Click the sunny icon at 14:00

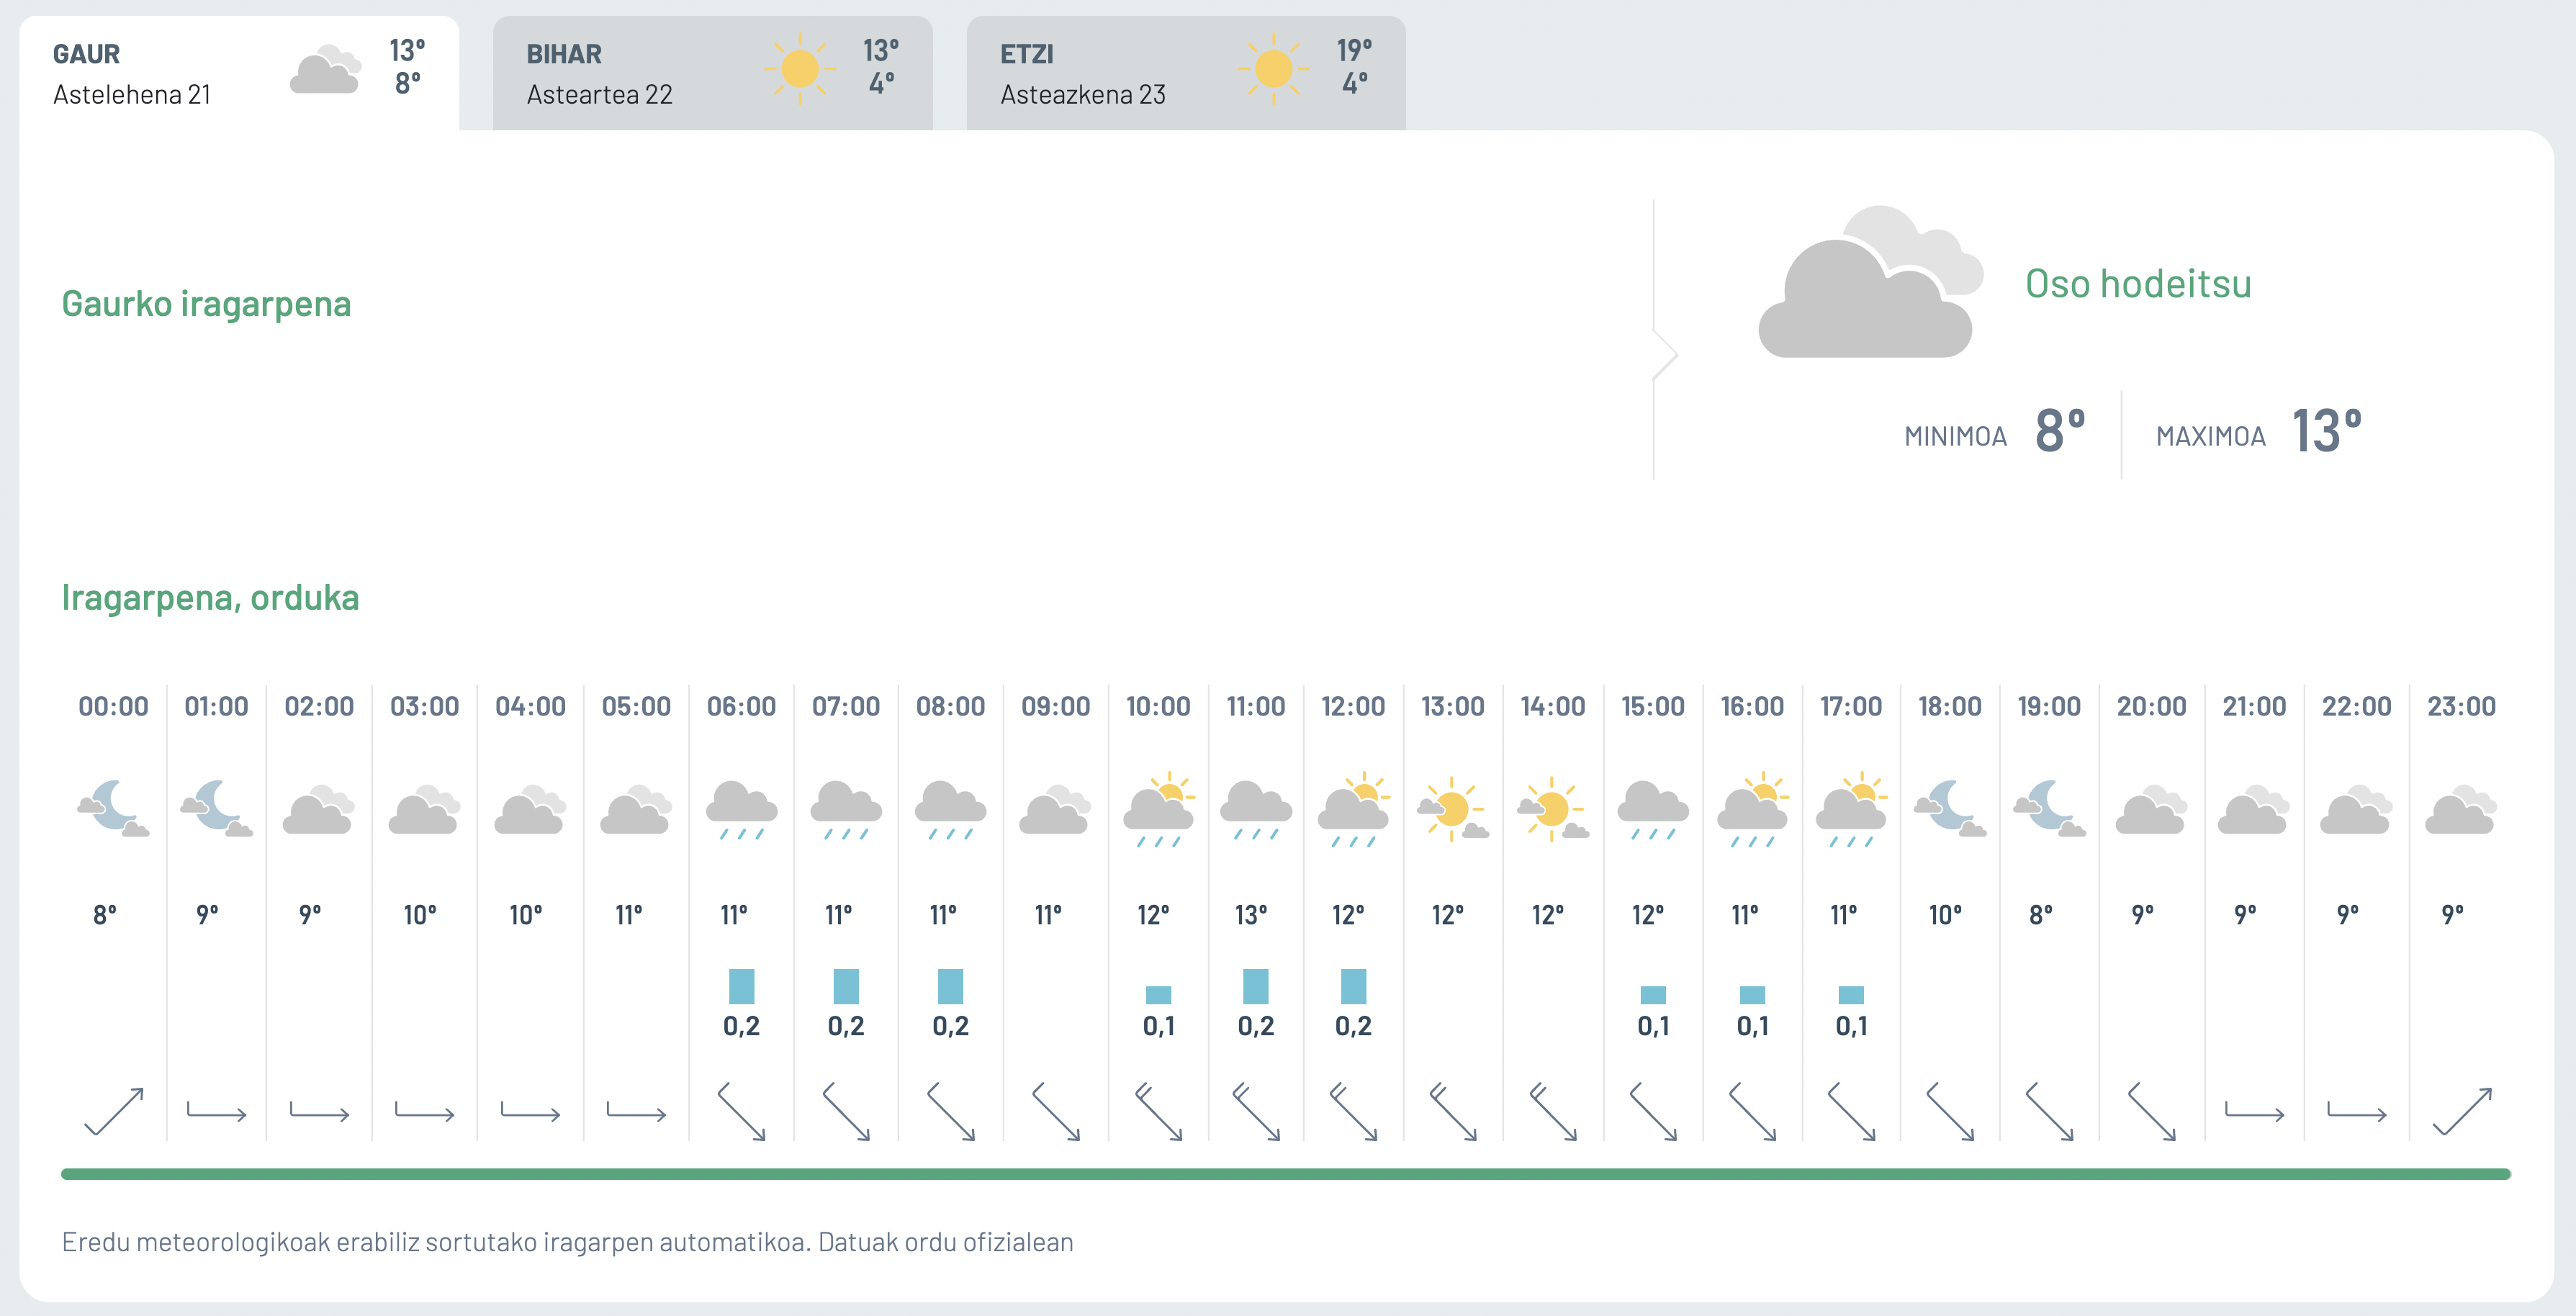tap(1553, 808)
